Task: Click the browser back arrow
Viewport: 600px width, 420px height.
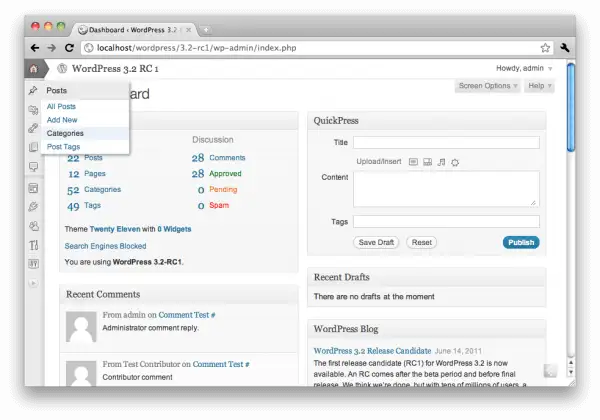Action: [35, 48]
